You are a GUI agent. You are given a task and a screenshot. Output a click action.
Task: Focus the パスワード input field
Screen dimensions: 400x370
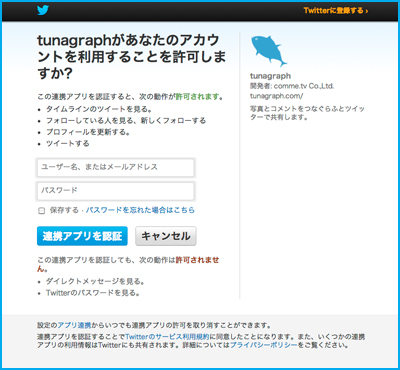(x=115, y=191)
